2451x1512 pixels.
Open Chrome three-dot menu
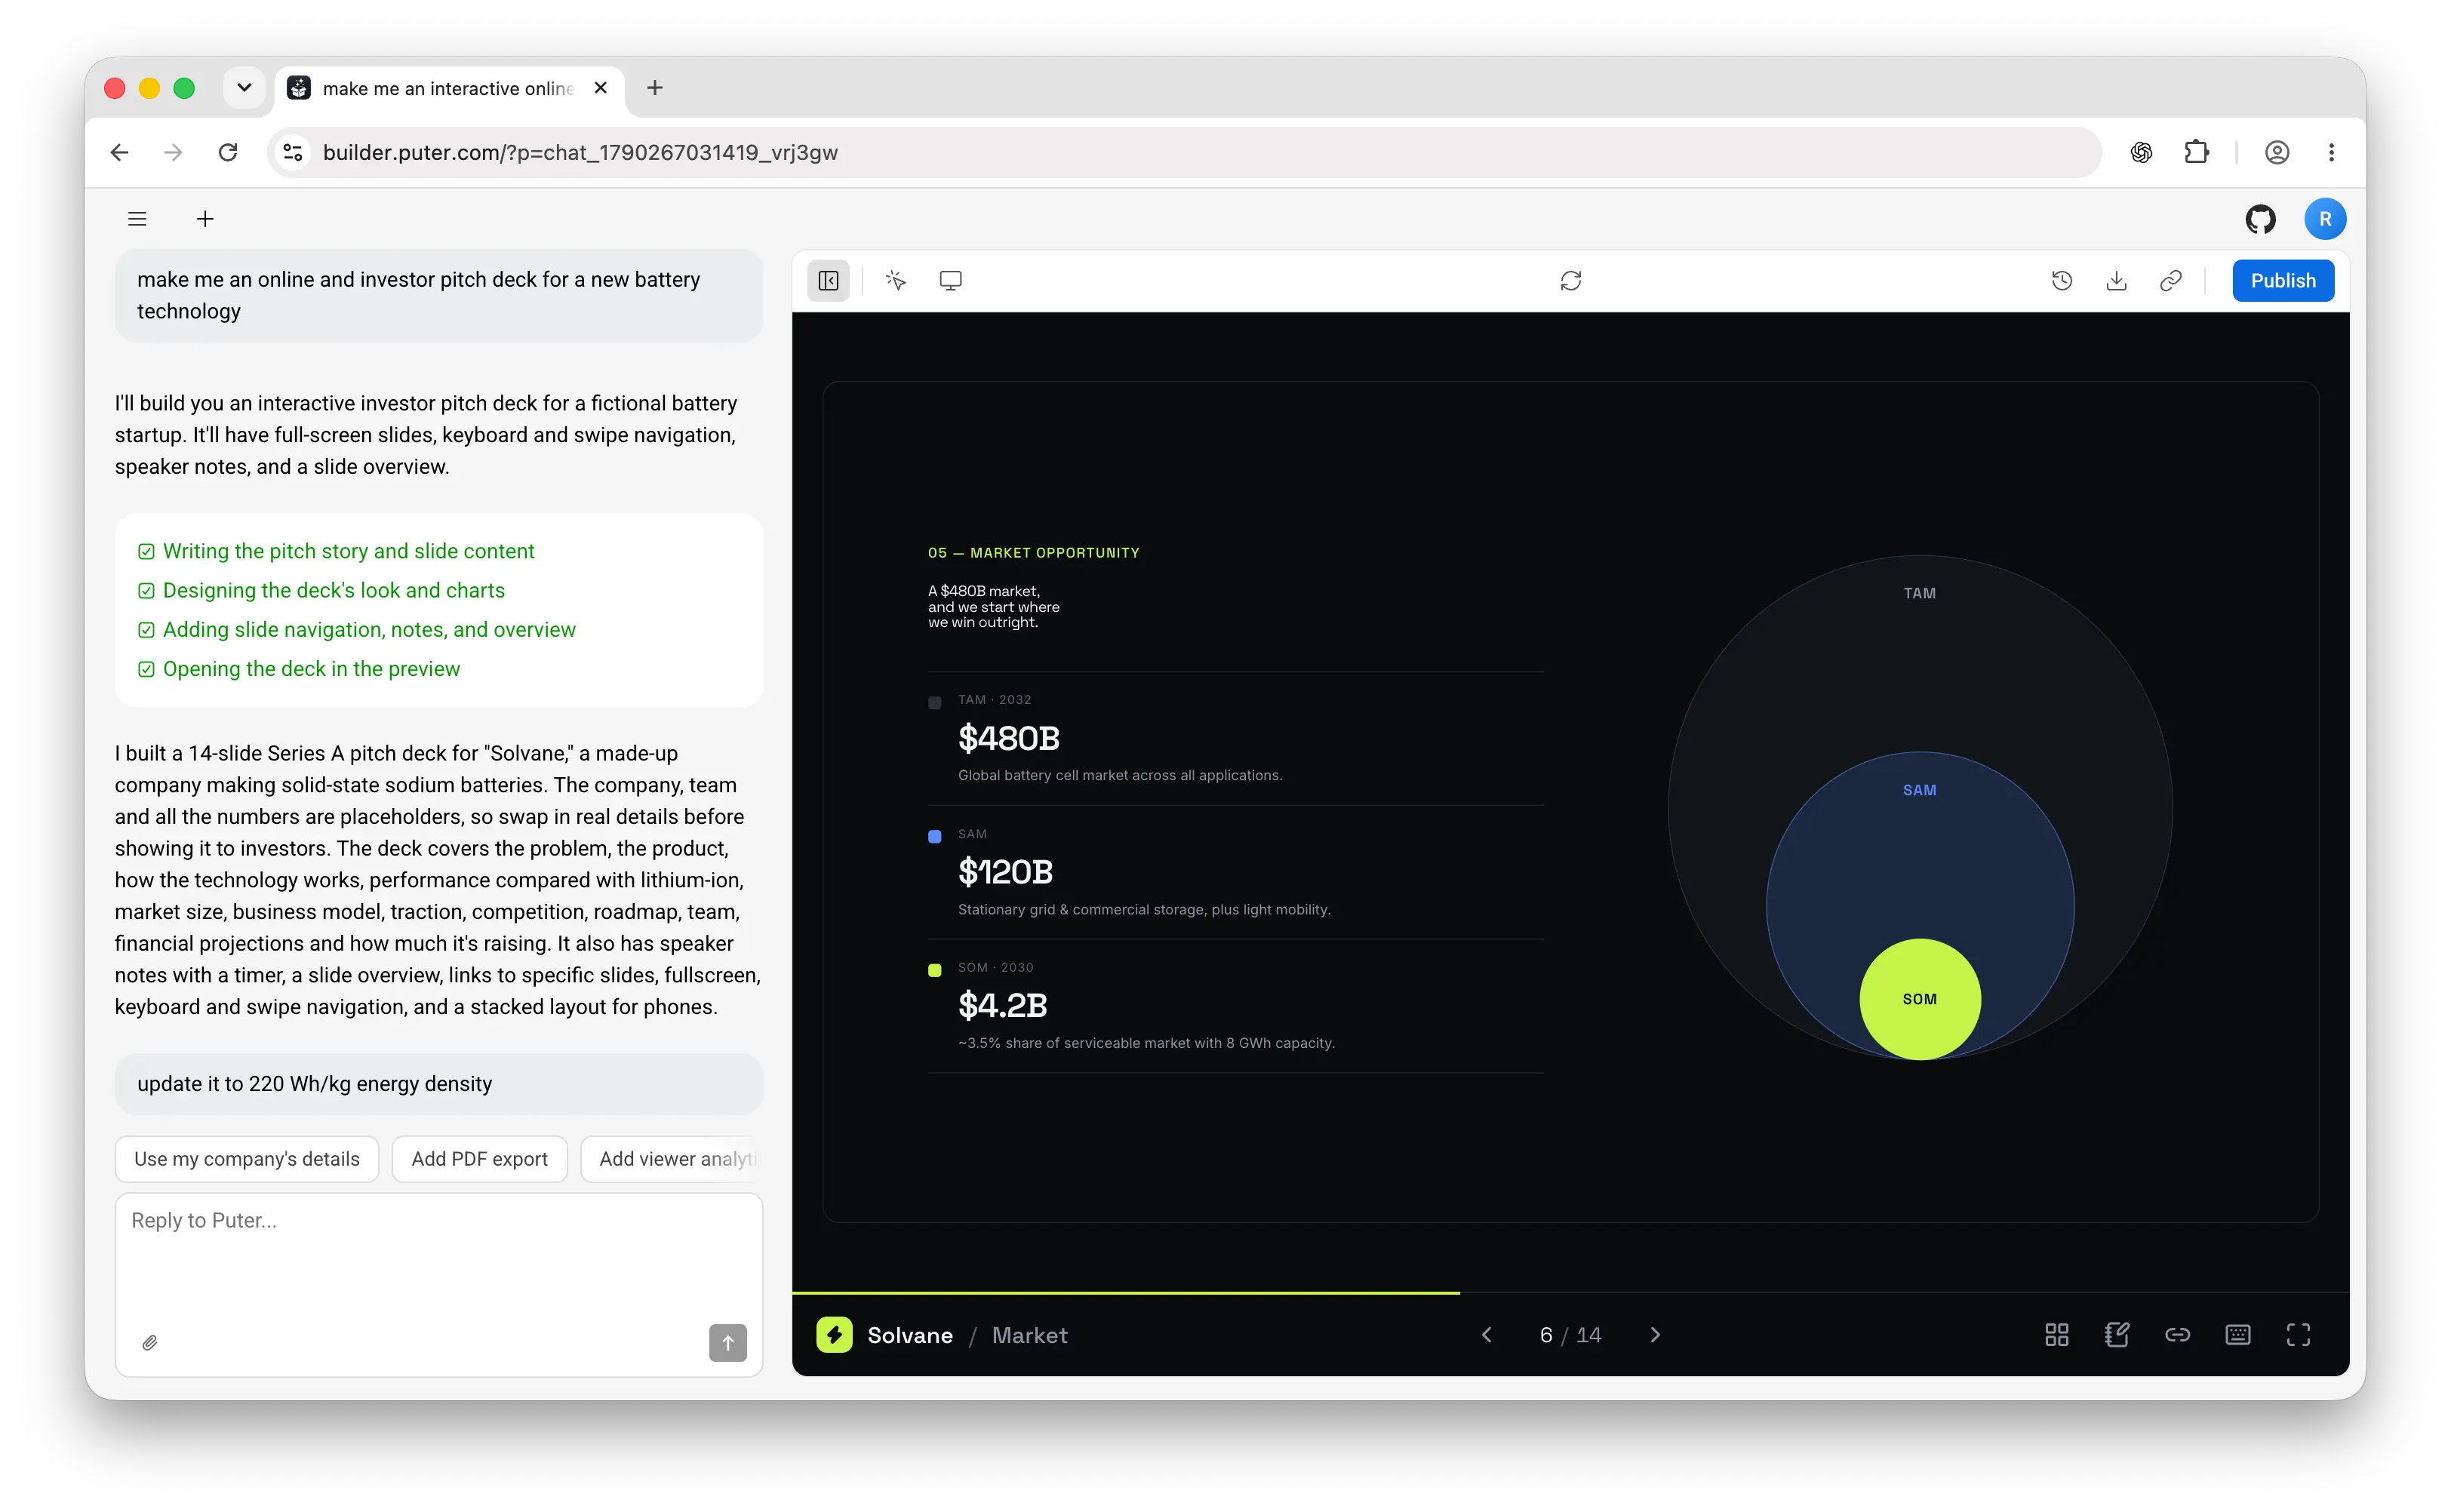point(2331,152)
